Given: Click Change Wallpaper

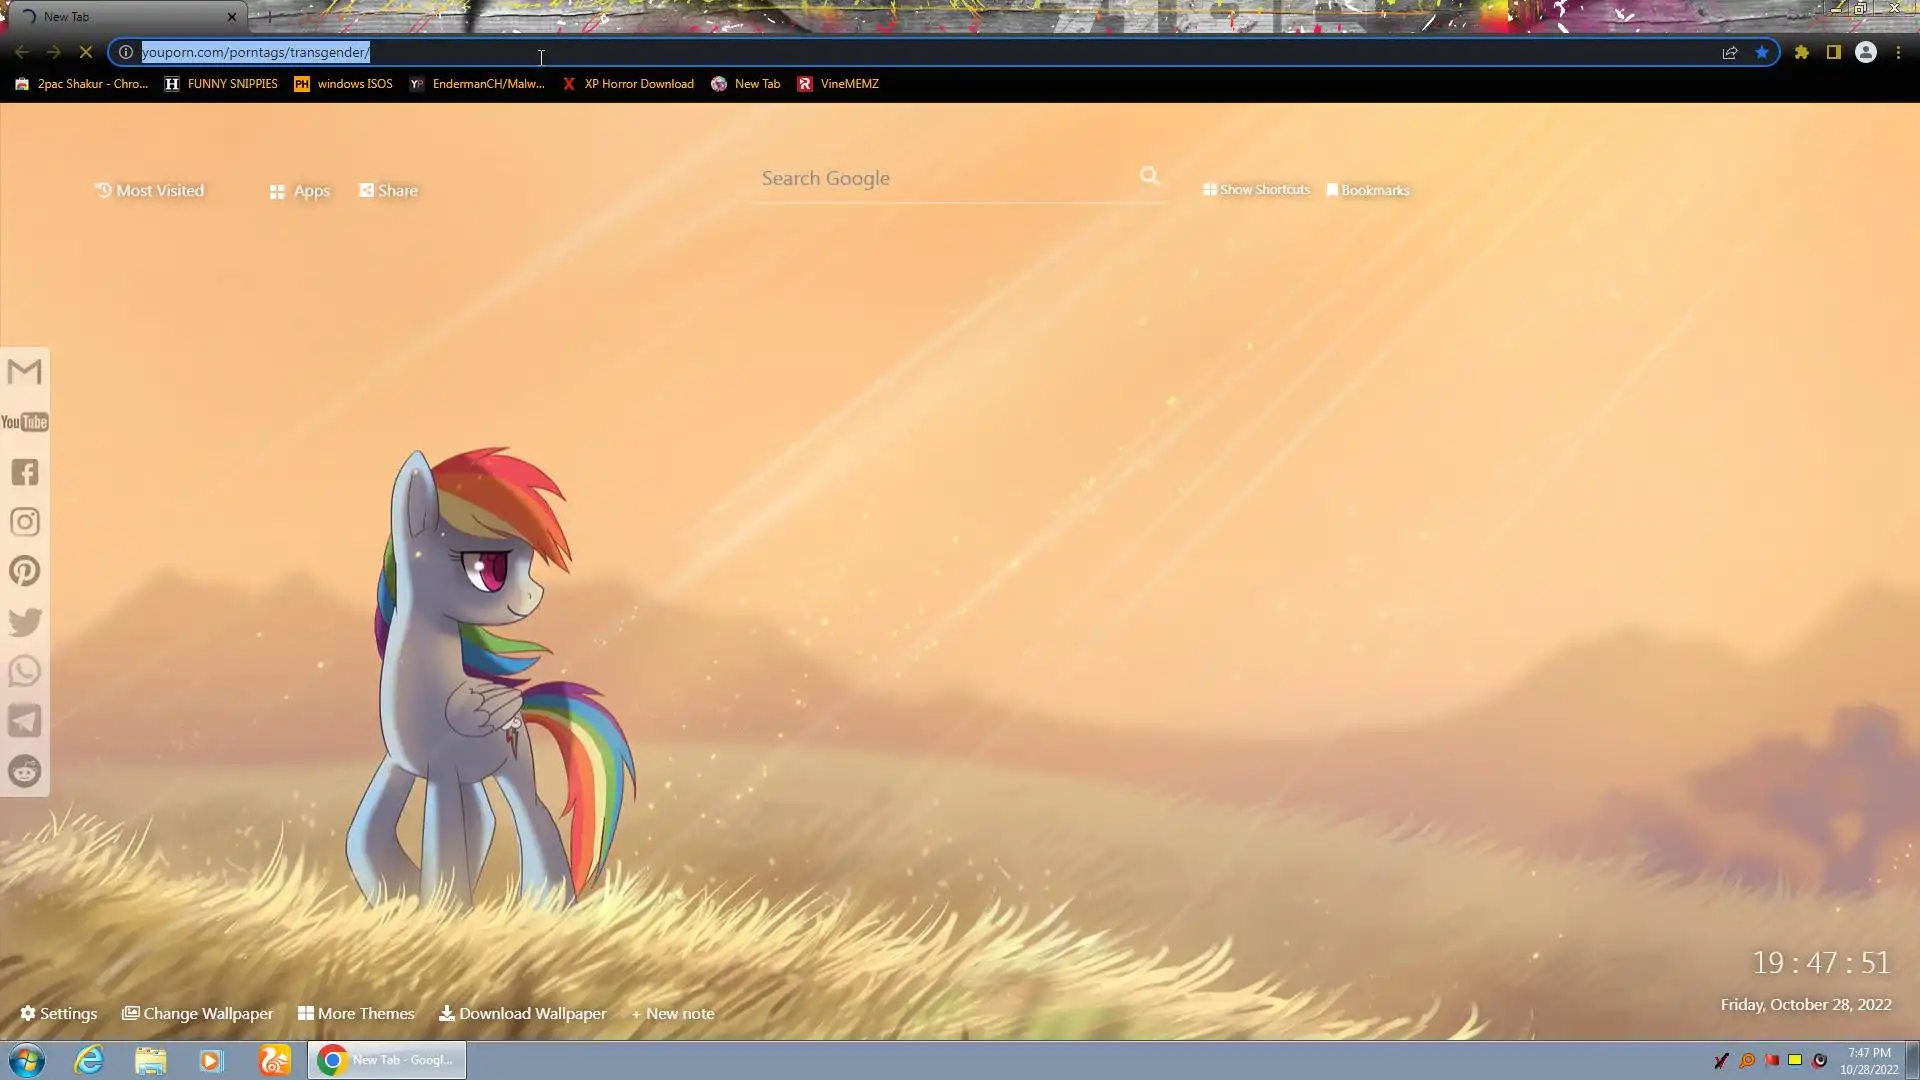Looking at the screenshot, I should pyautogui.click(x=197, y=1013).
